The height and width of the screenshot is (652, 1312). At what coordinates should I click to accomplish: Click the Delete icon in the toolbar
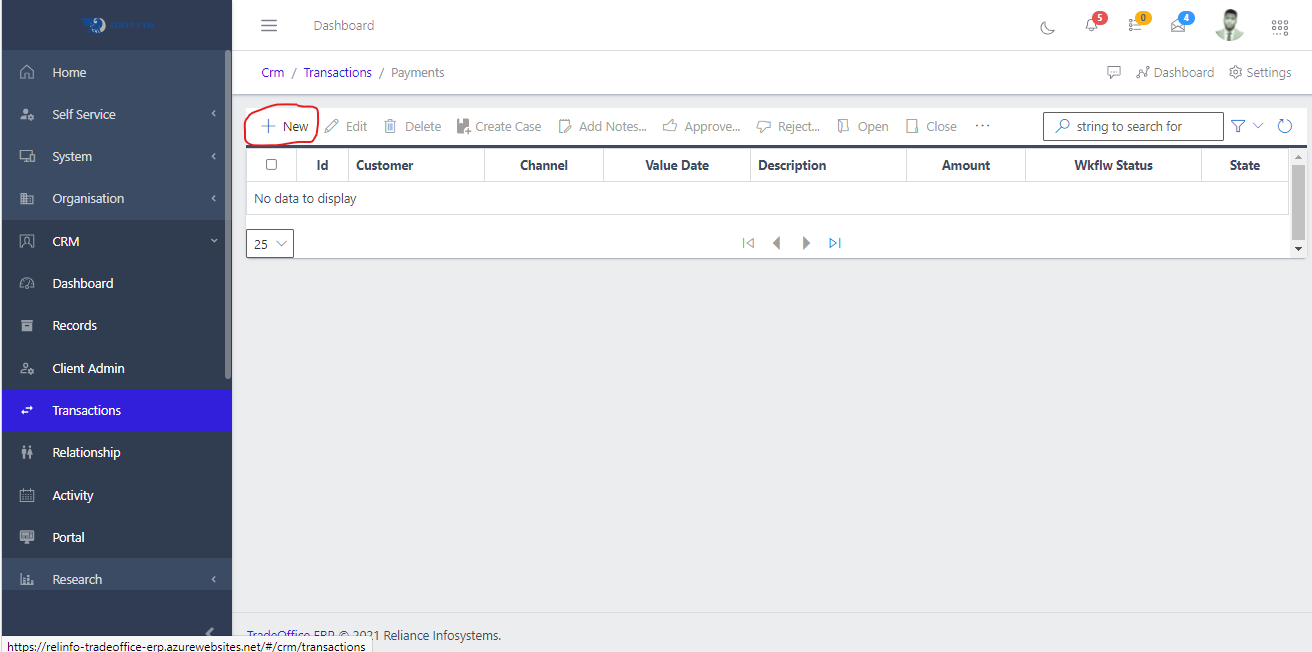coord(411,126)
